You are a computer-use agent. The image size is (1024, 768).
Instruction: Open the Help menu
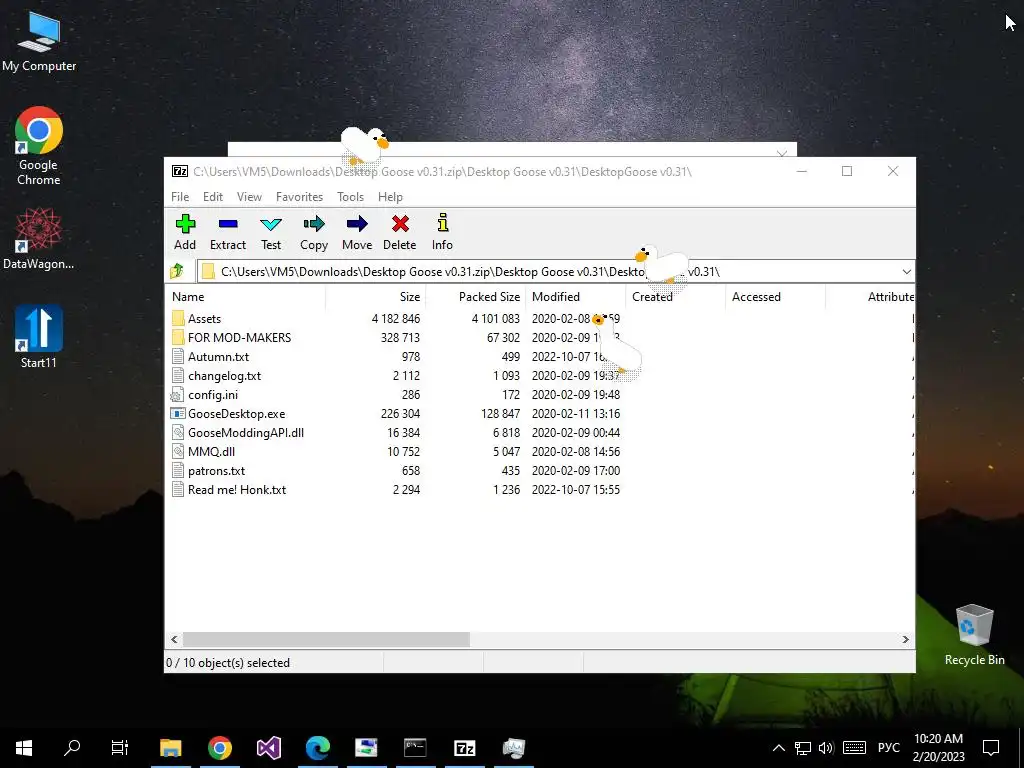click(x=390, y=197)
